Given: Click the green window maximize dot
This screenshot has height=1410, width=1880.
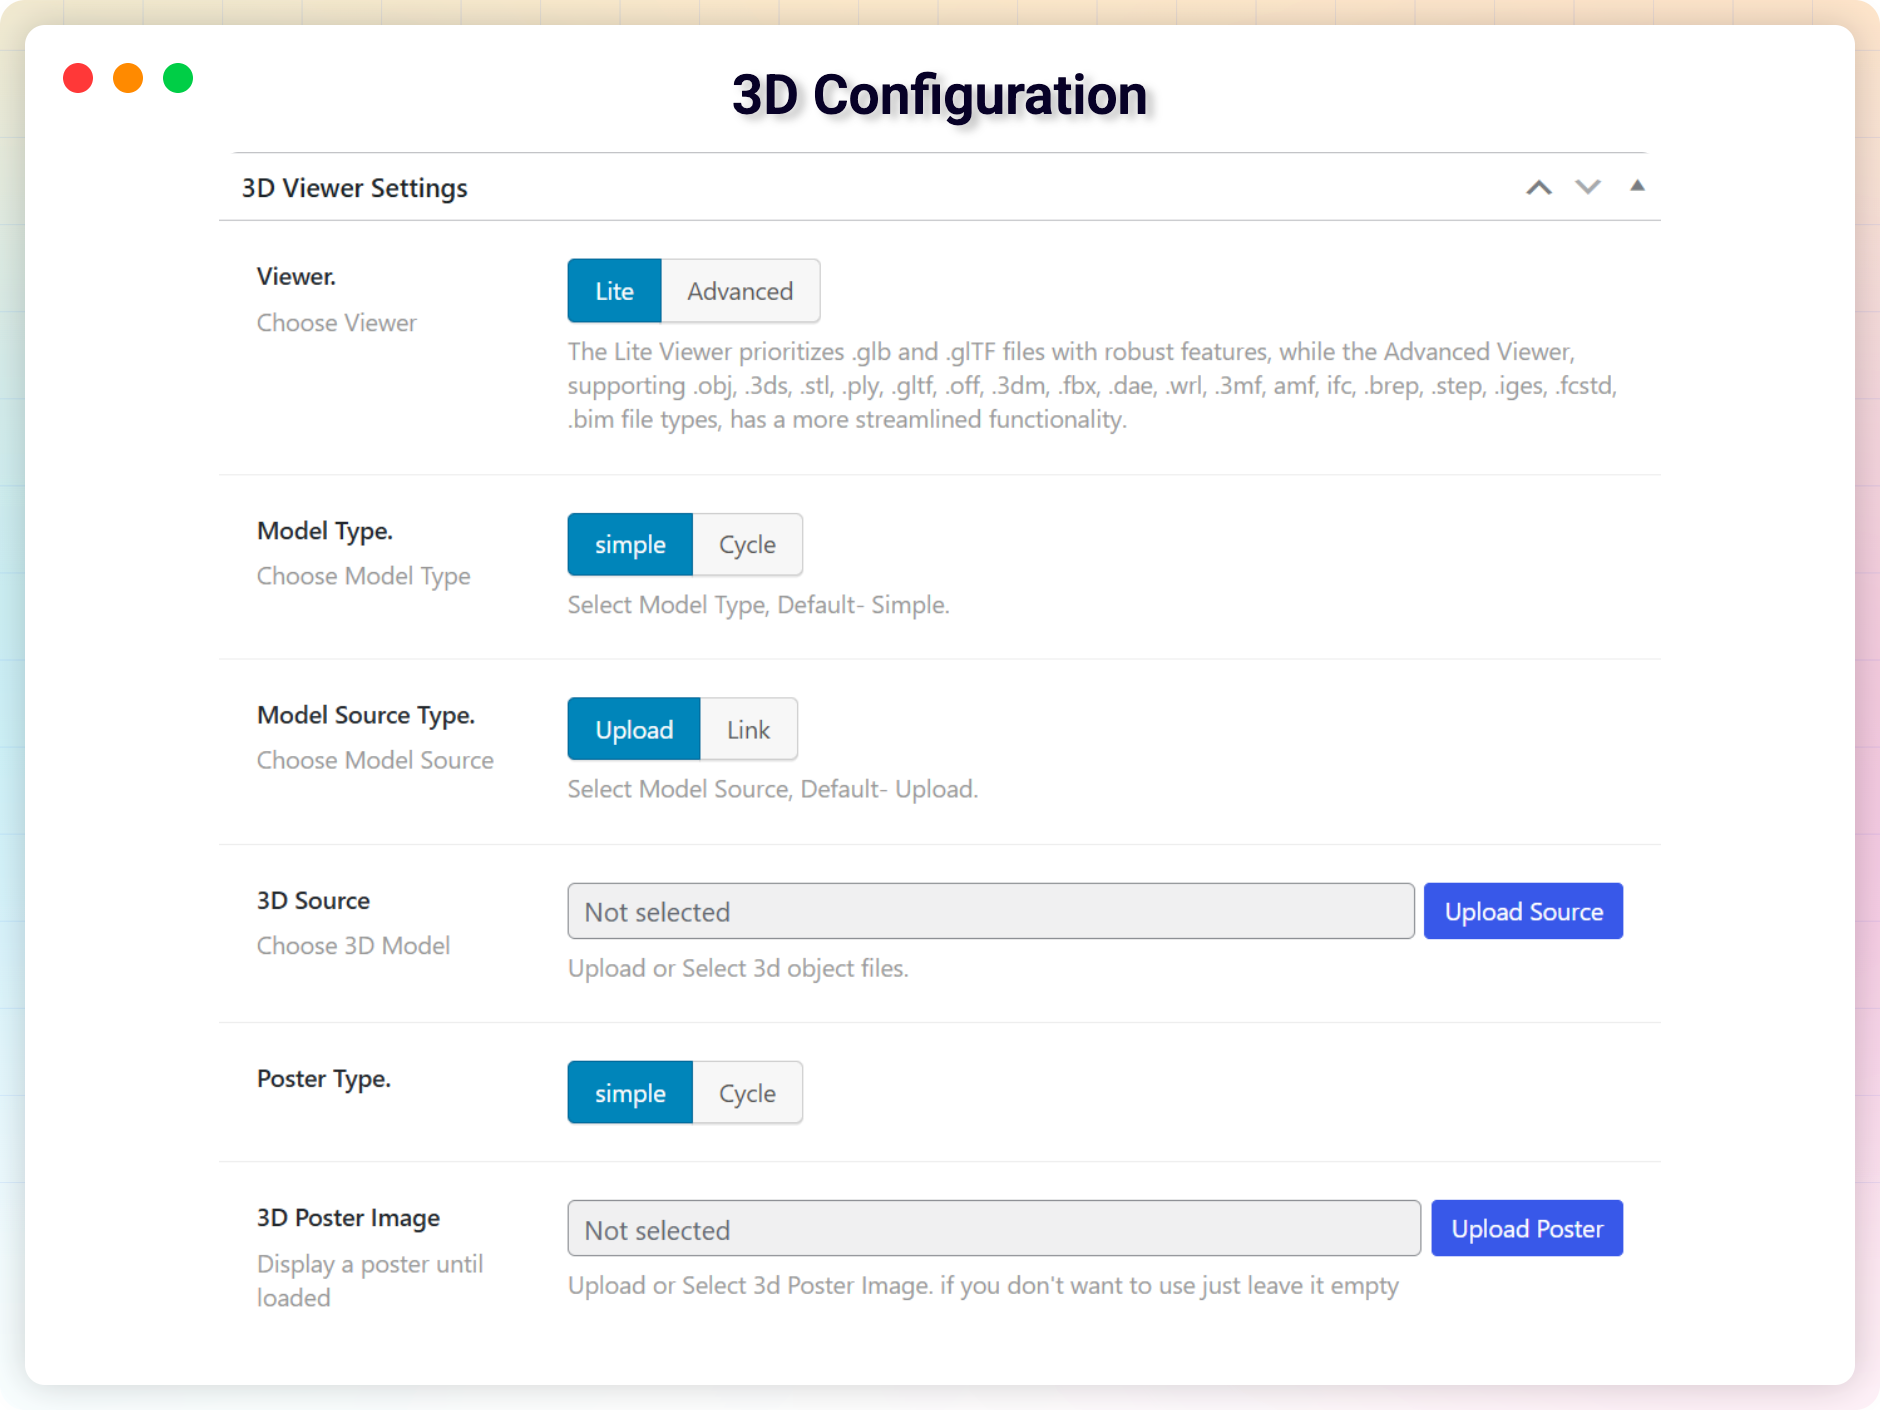Looking at the screenshot, I should [x=178, y=78].
